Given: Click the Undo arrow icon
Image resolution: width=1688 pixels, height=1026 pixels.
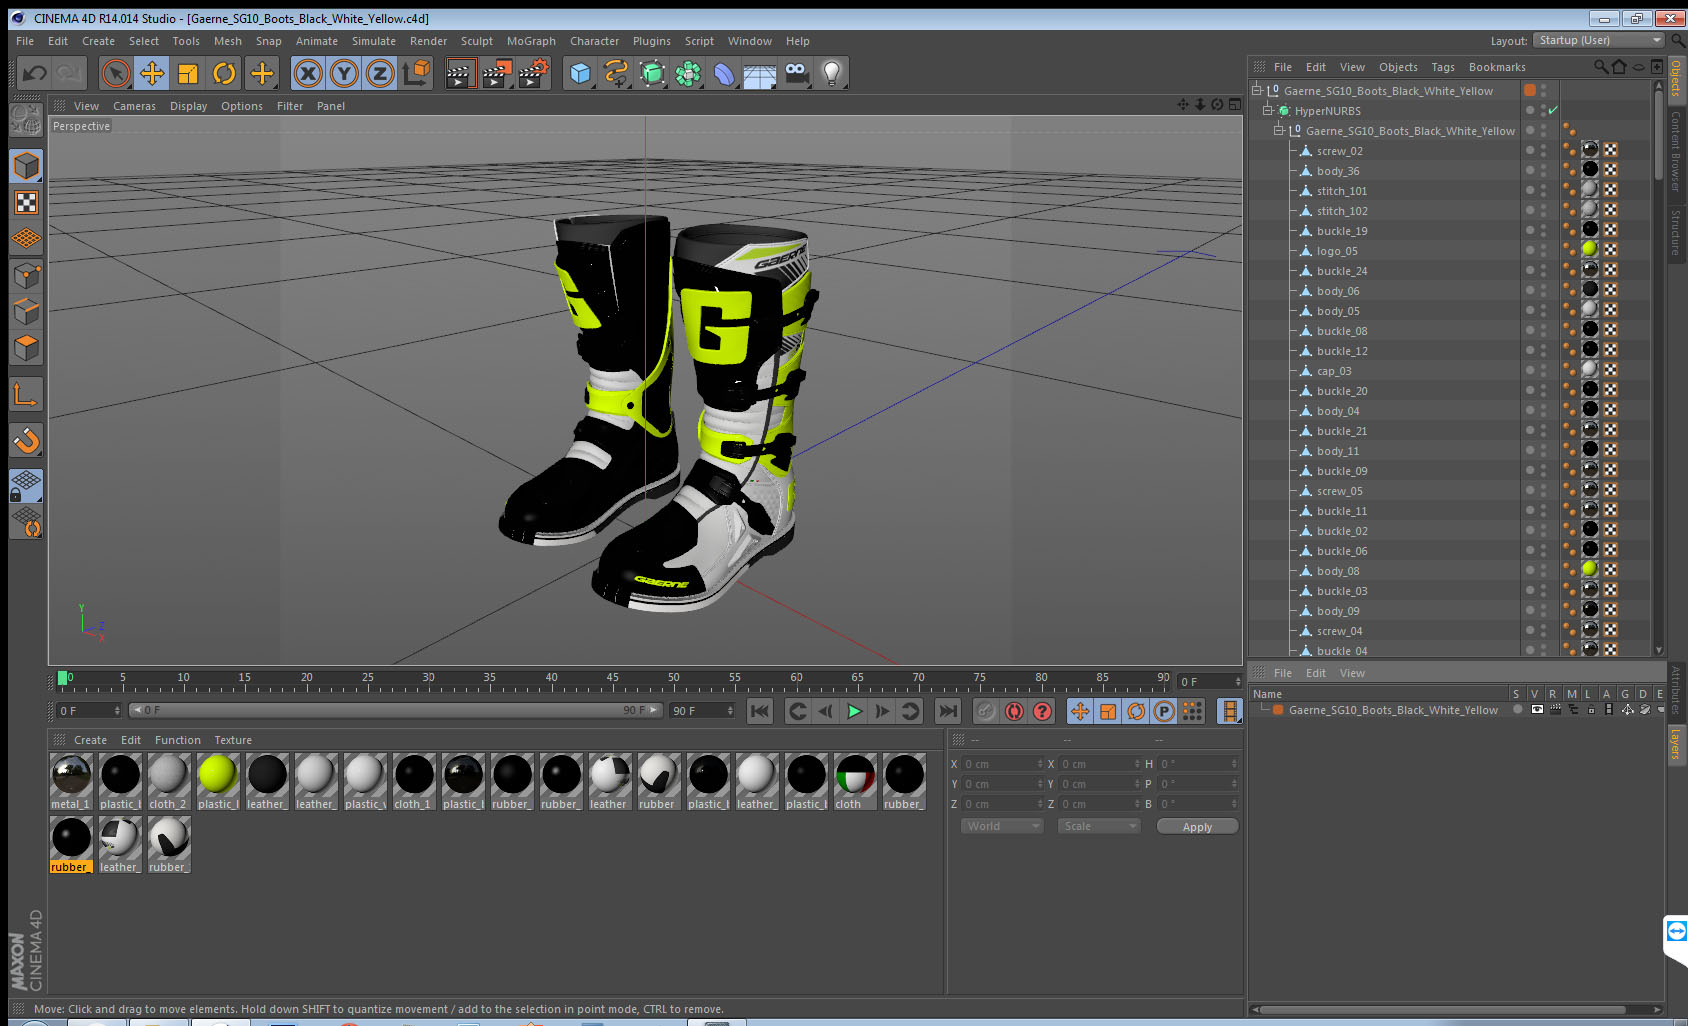Looking at the screenshot, I should click(x=34, y=73).
